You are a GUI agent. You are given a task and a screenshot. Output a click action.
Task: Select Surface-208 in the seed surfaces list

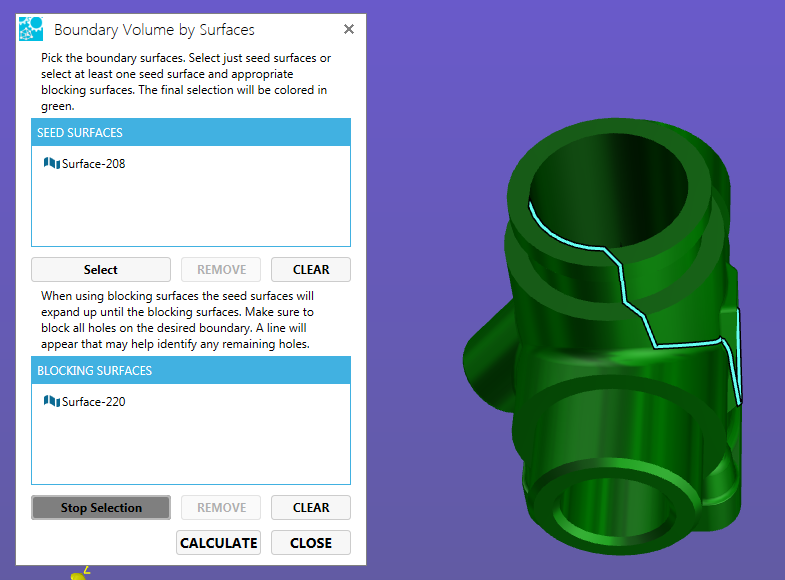point(93,164)
